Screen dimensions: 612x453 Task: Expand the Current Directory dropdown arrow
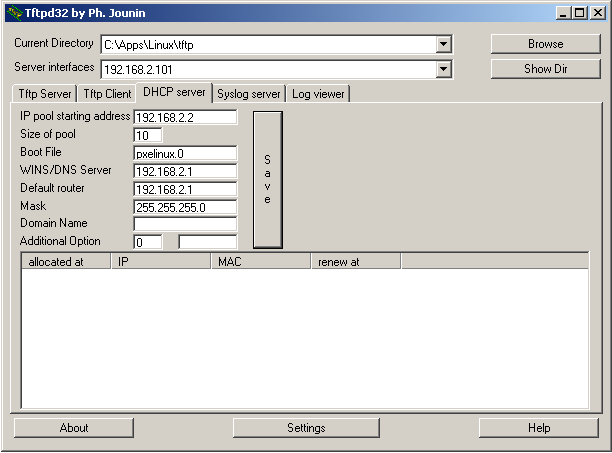[443, 44]
